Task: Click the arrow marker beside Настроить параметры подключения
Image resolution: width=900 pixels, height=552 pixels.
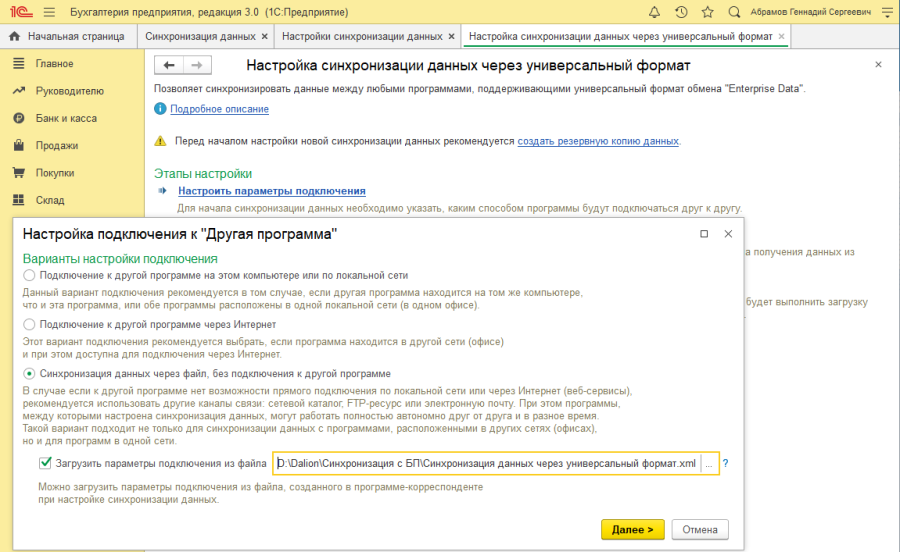Action: (162, 191)
